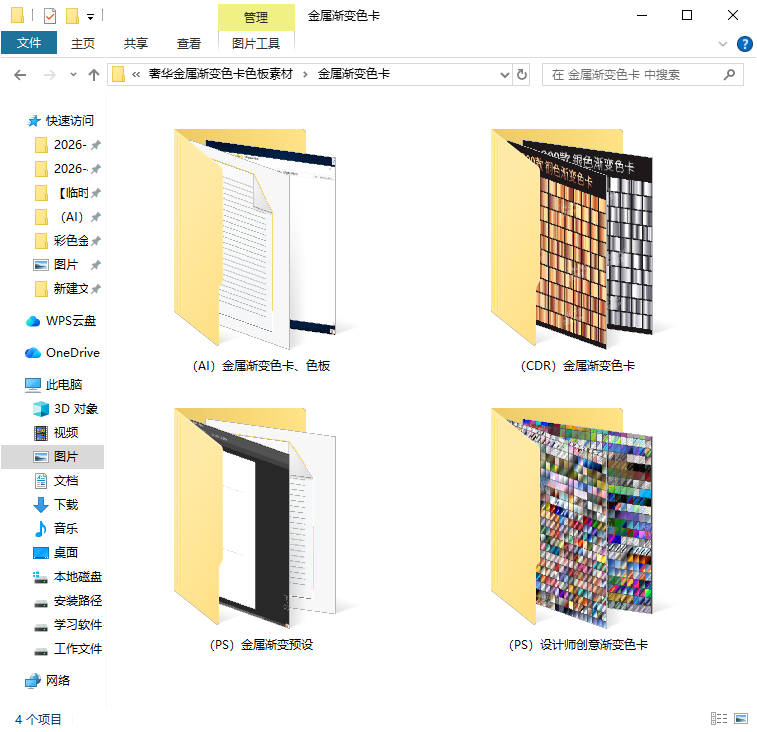Click the search magnifier icon

(x=729, y=75)
